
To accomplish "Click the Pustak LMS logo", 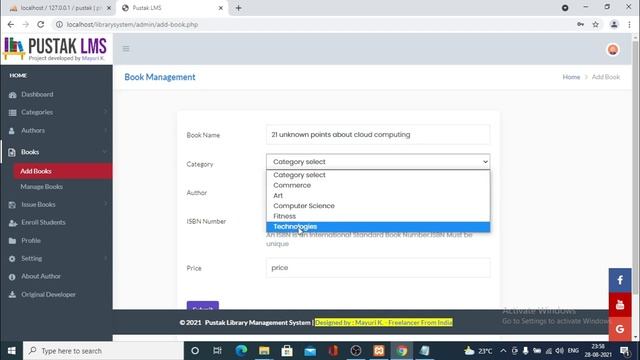I will coord(56,49).
